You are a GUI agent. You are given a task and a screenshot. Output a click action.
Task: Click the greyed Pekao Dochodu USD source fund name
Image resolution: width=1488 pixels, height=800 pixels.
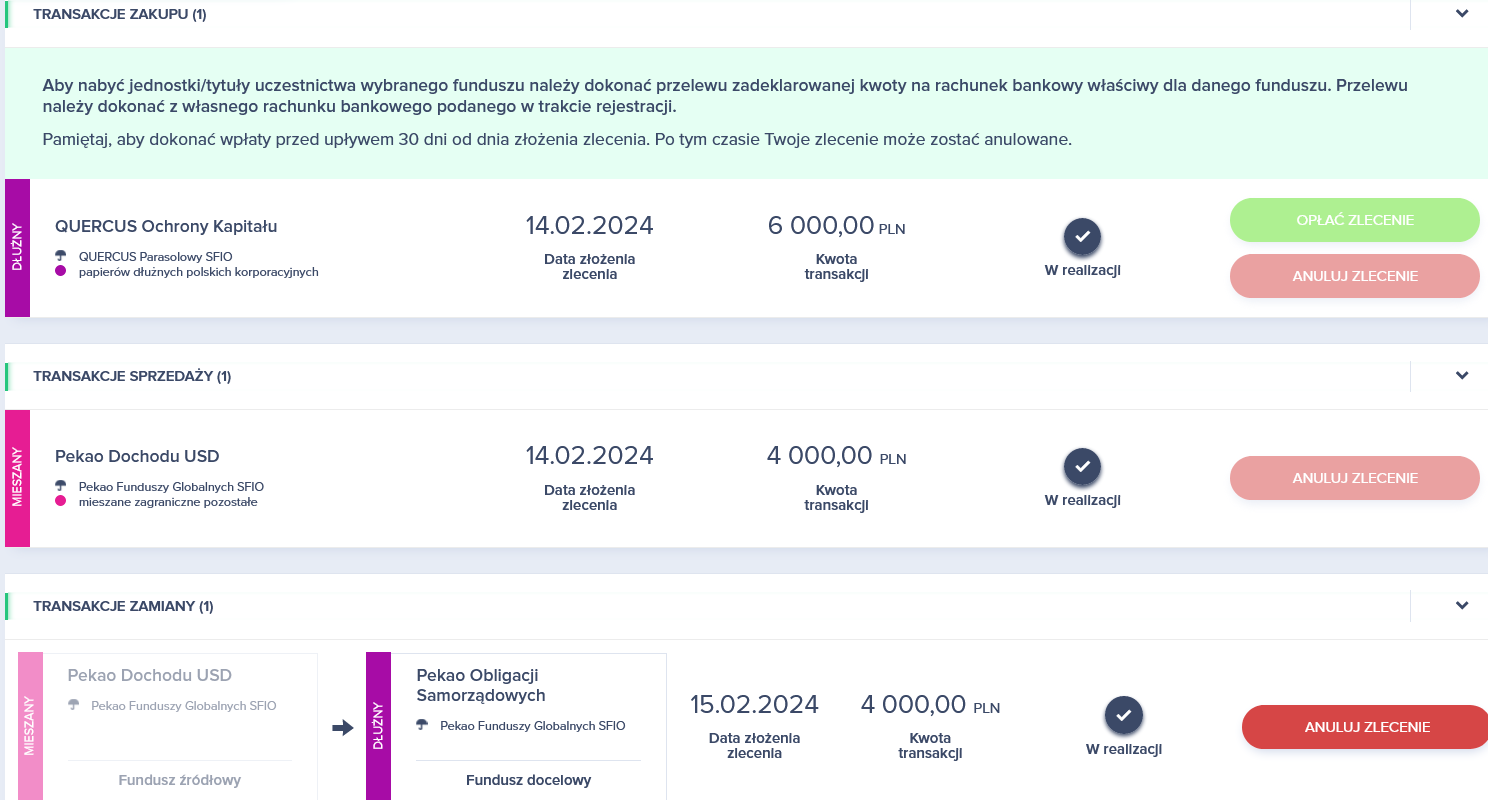[x=150, y=675]
